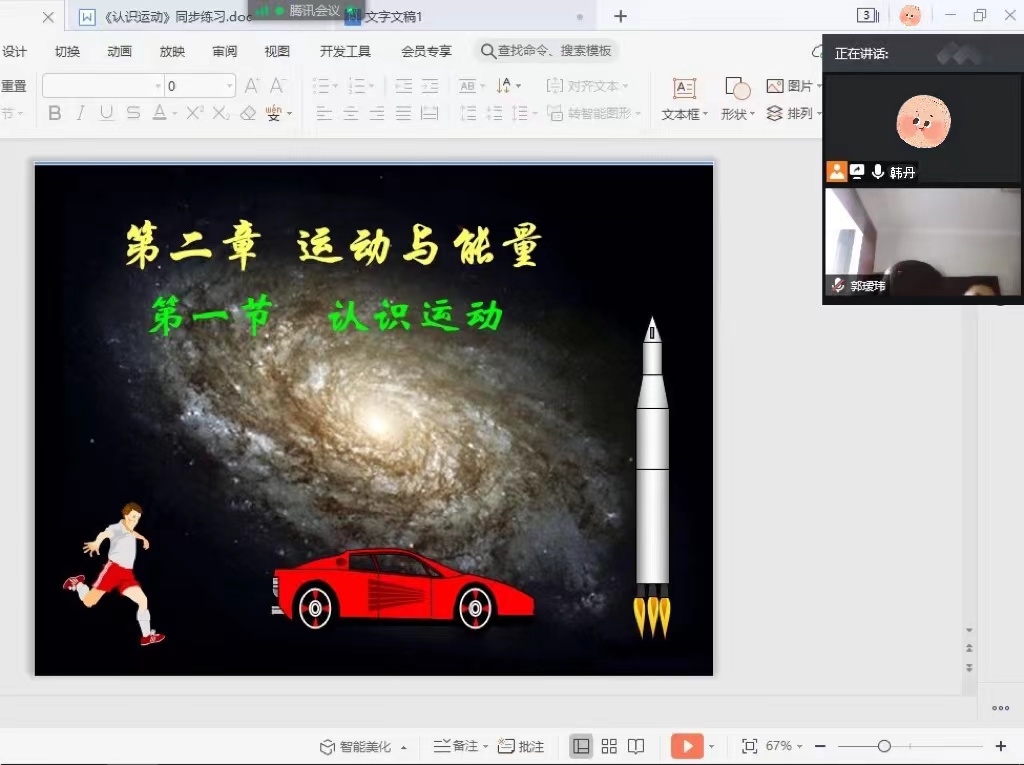Image resolution: width=1024 pixels, height=765 pixels.
Task: Toggle underline formatting
Action: click(x=107, y=113)
